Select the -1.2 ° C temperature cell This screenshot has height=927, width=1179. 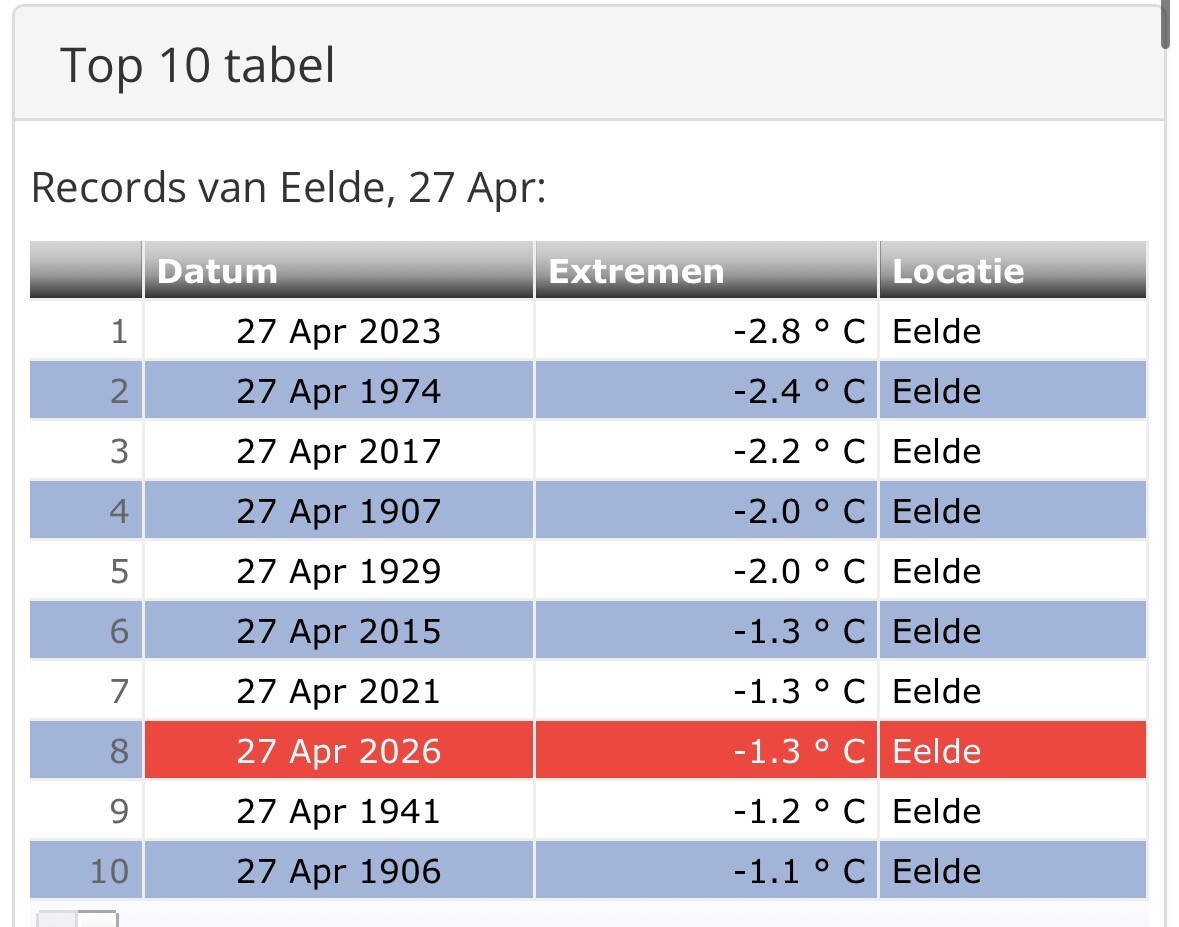click(799, 811)
